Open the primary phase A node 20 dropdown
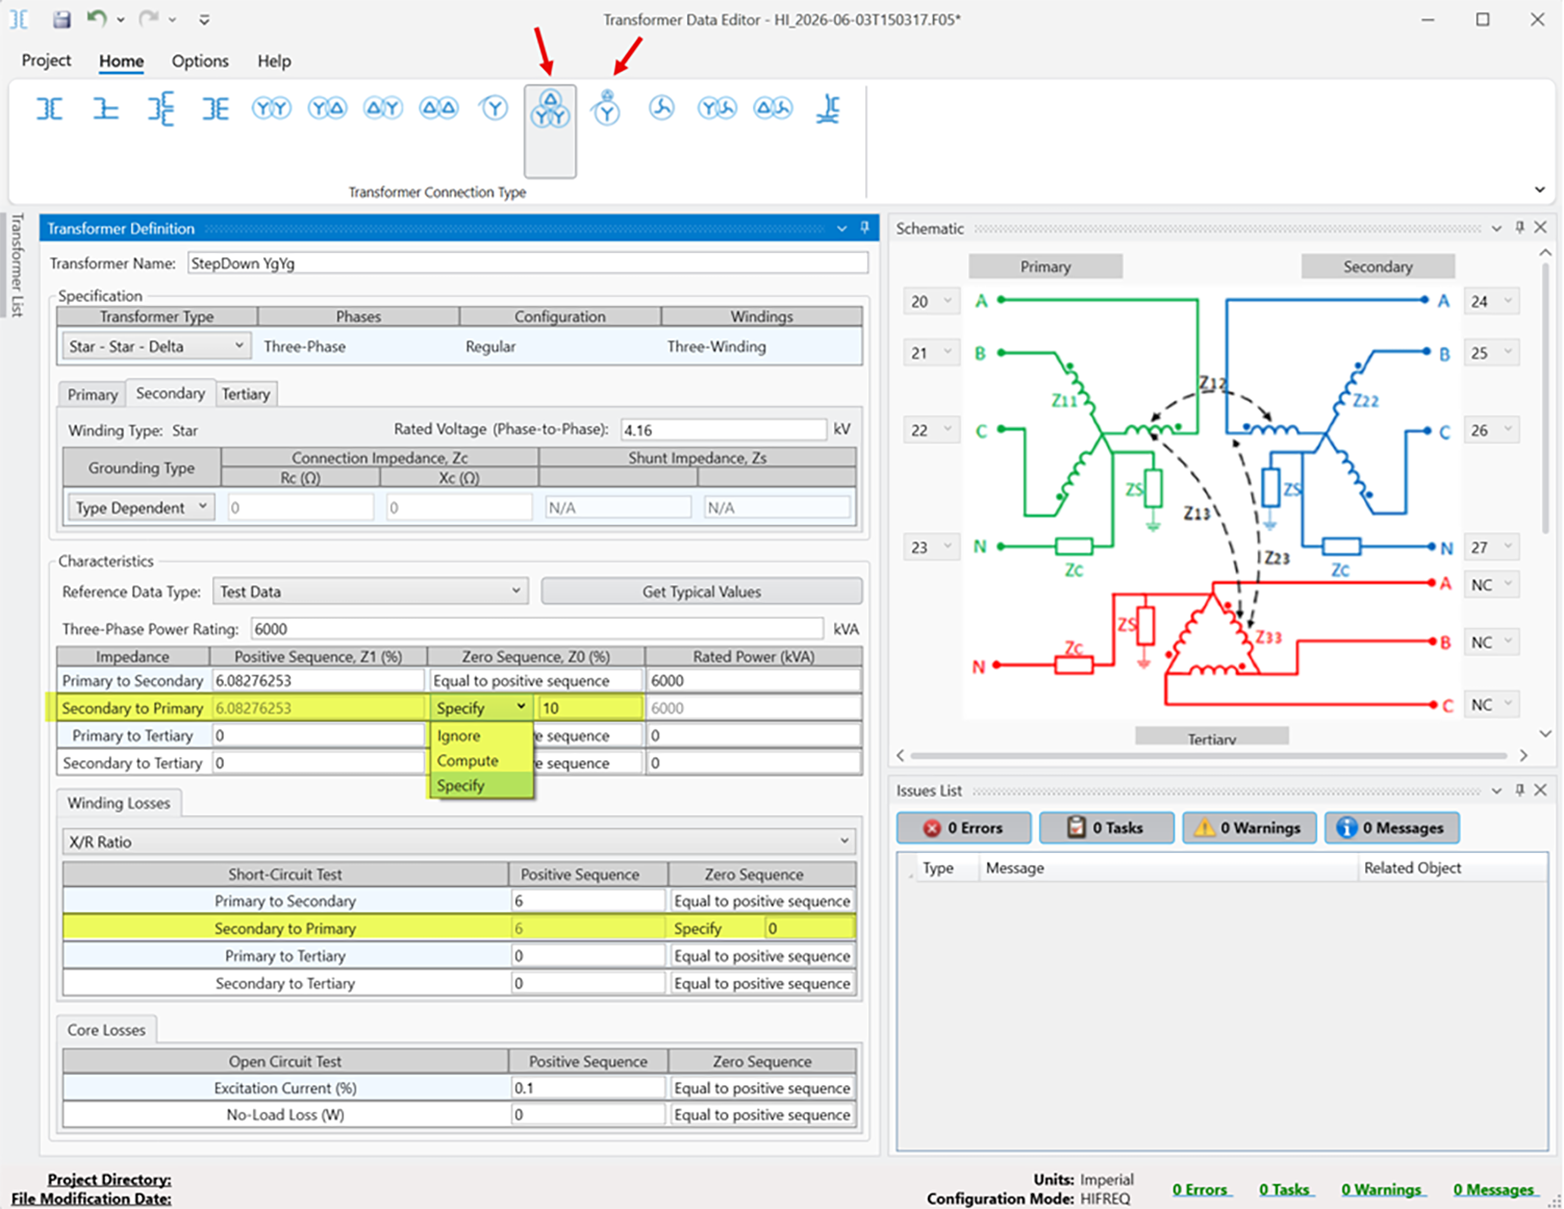Screen dimensions: 1564x1209 932,301
